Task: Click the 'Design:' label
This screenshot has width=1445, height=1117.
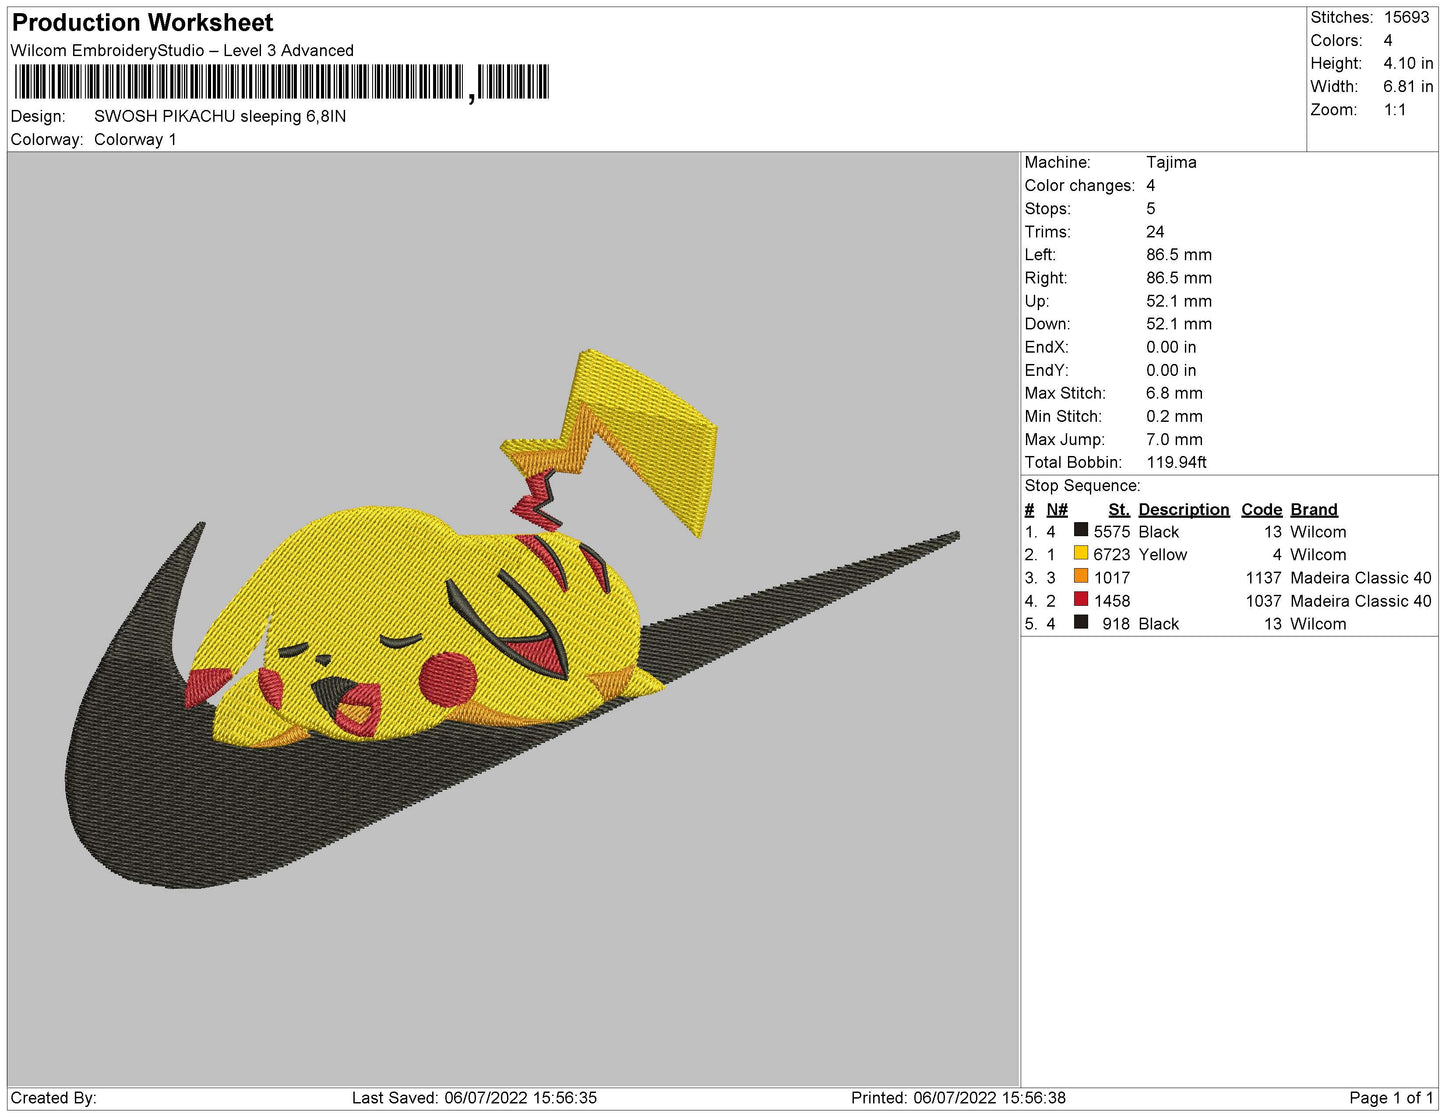Action: pos(38,116)
